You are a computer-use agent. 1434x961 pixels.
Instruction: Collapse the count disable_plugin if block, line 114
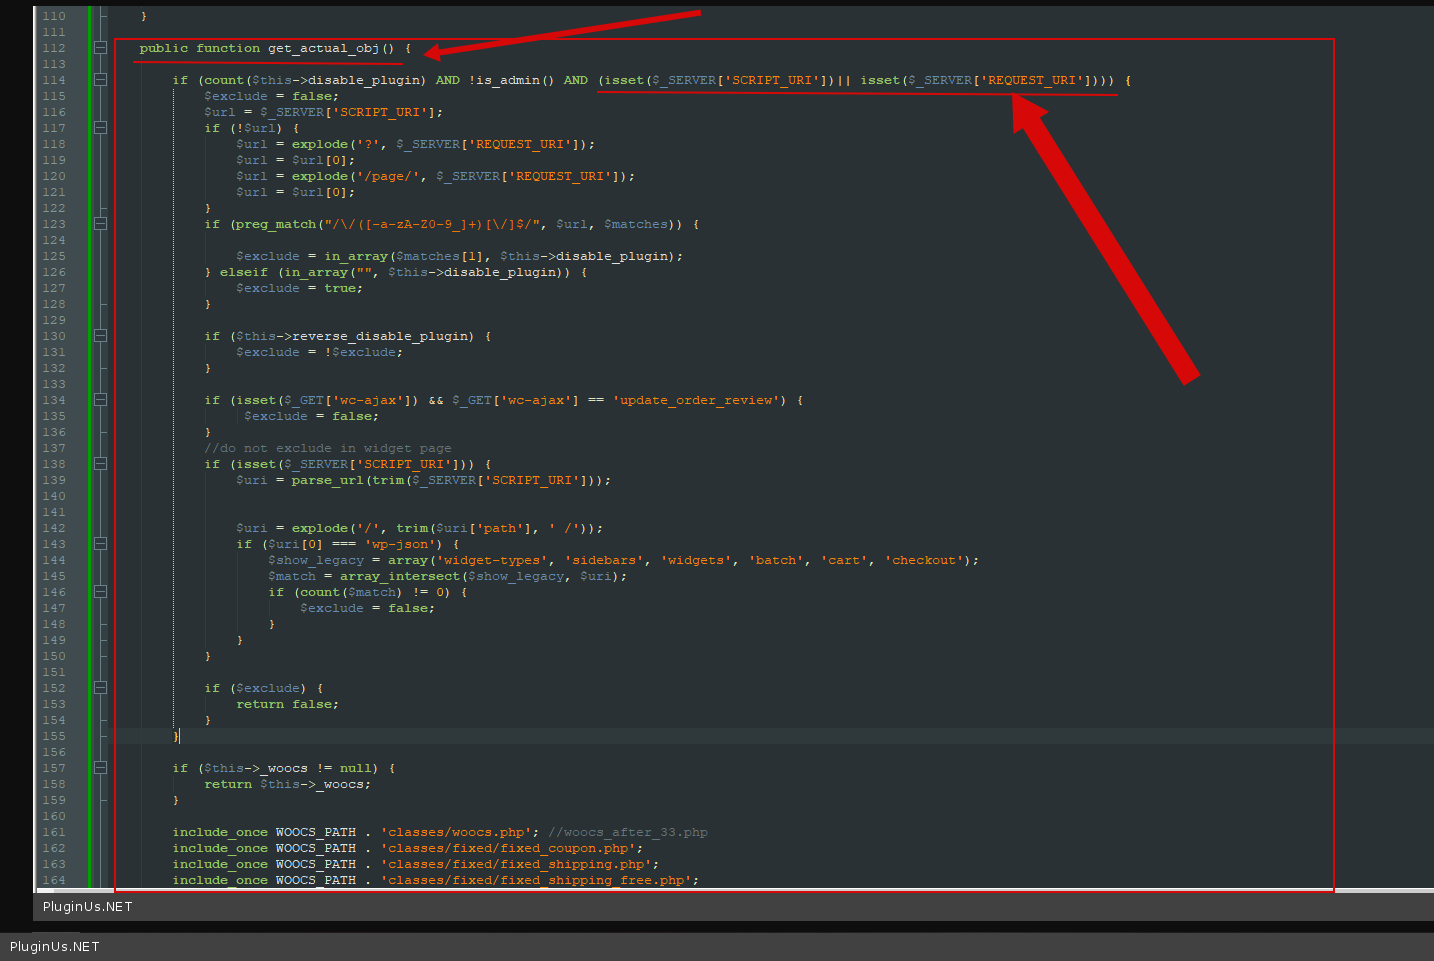click(x=100, y=80)
